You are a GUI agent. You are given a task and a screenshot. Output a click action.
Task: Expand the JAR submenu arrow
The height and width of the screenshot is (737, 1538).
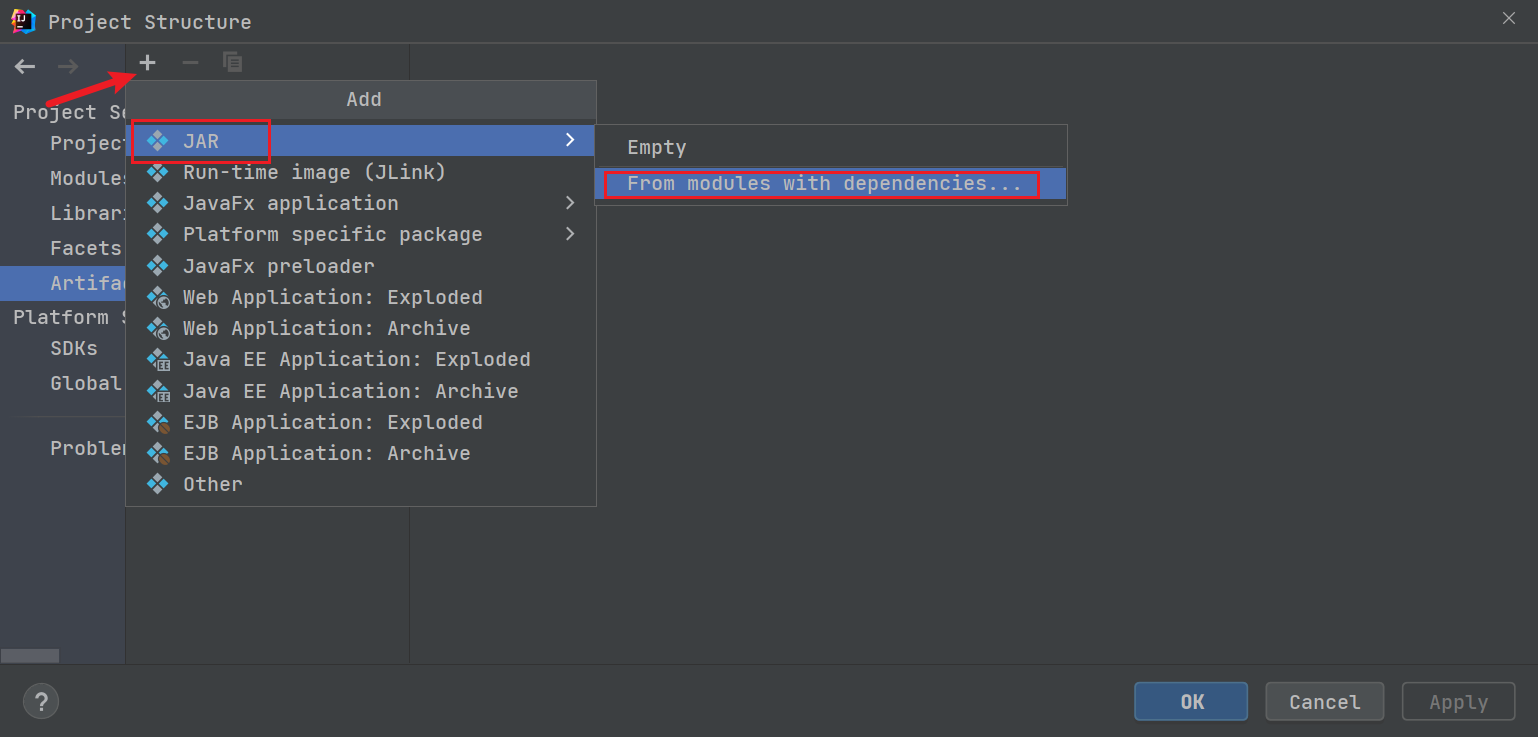[570, 140]
